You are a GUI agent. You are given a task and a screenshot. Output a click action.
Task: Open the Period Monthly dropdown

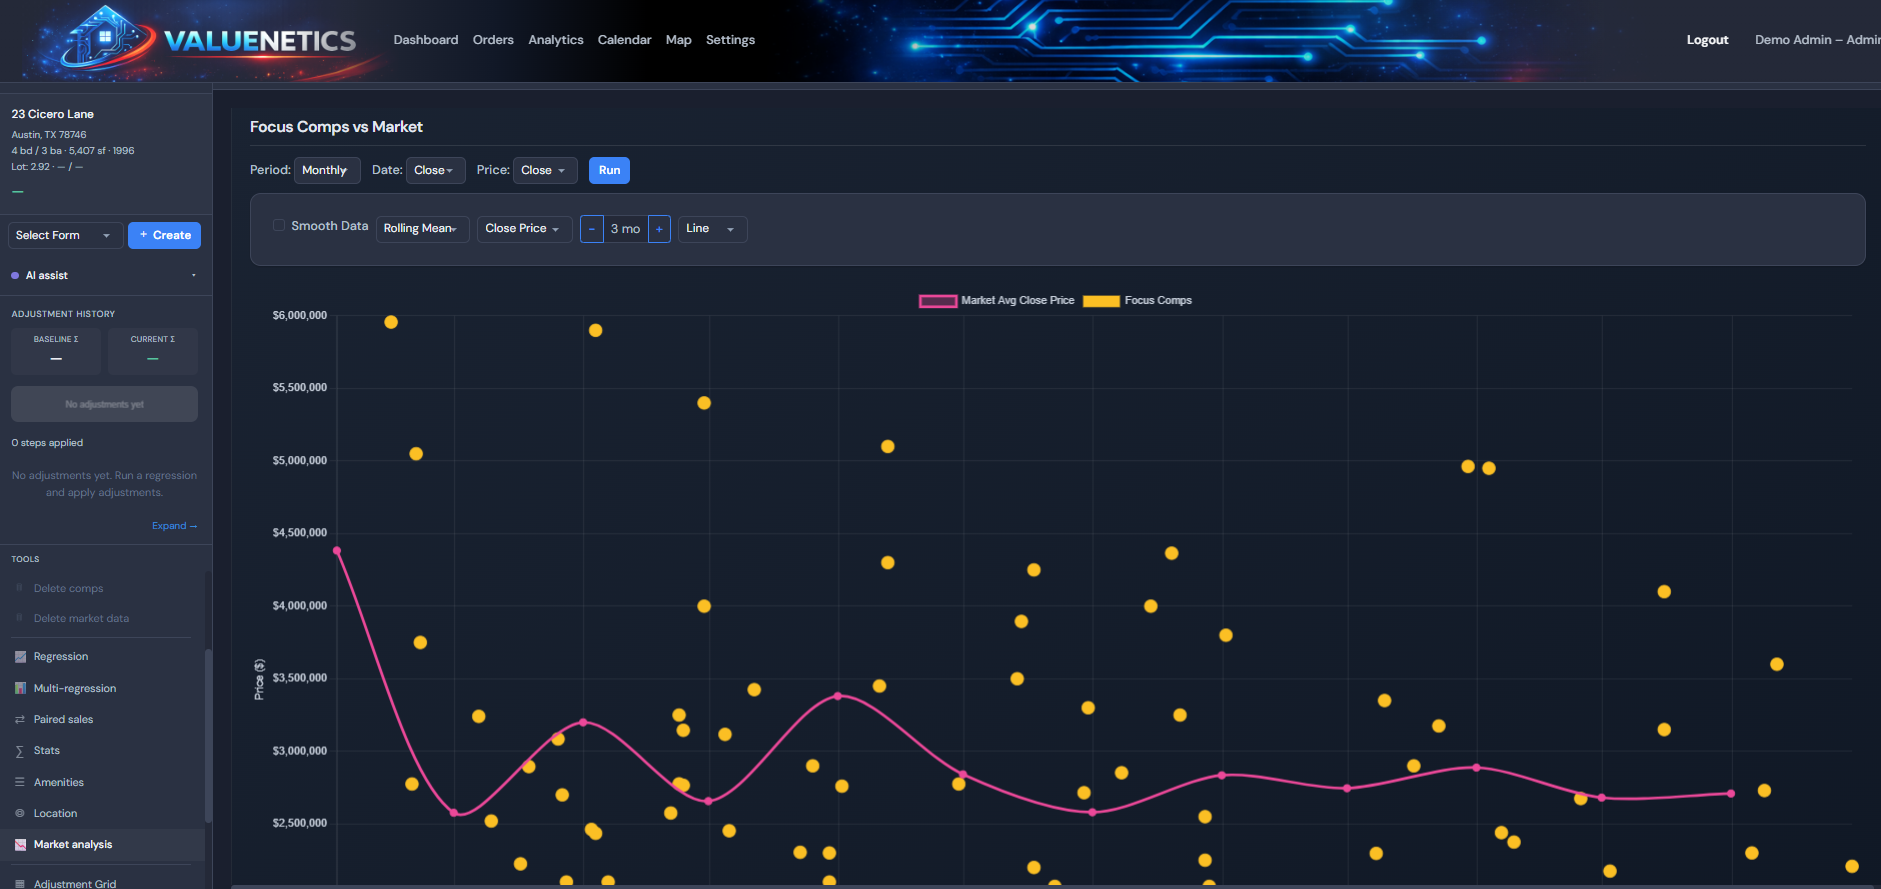(x=326, y=171)
